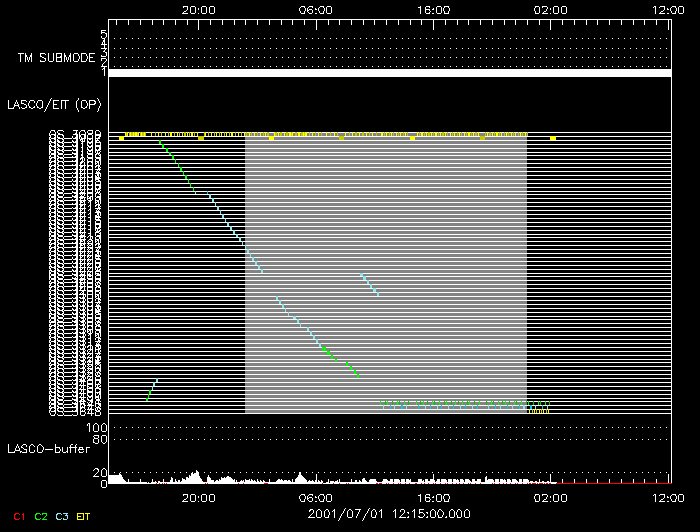Click the small rising green-cyan trace in the lower-left of the plot

click(152, 390)
